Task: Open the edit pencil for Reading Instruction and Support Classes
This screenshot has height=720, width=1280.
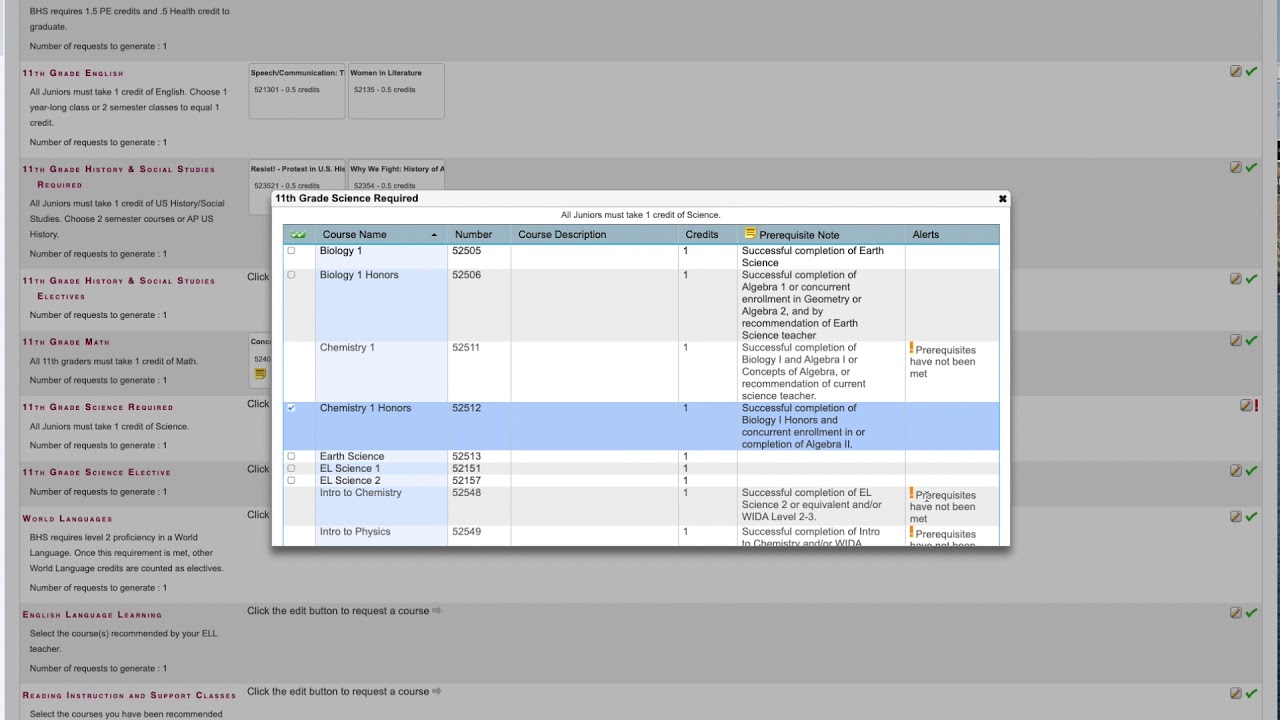Action: tap(1236, 694)
